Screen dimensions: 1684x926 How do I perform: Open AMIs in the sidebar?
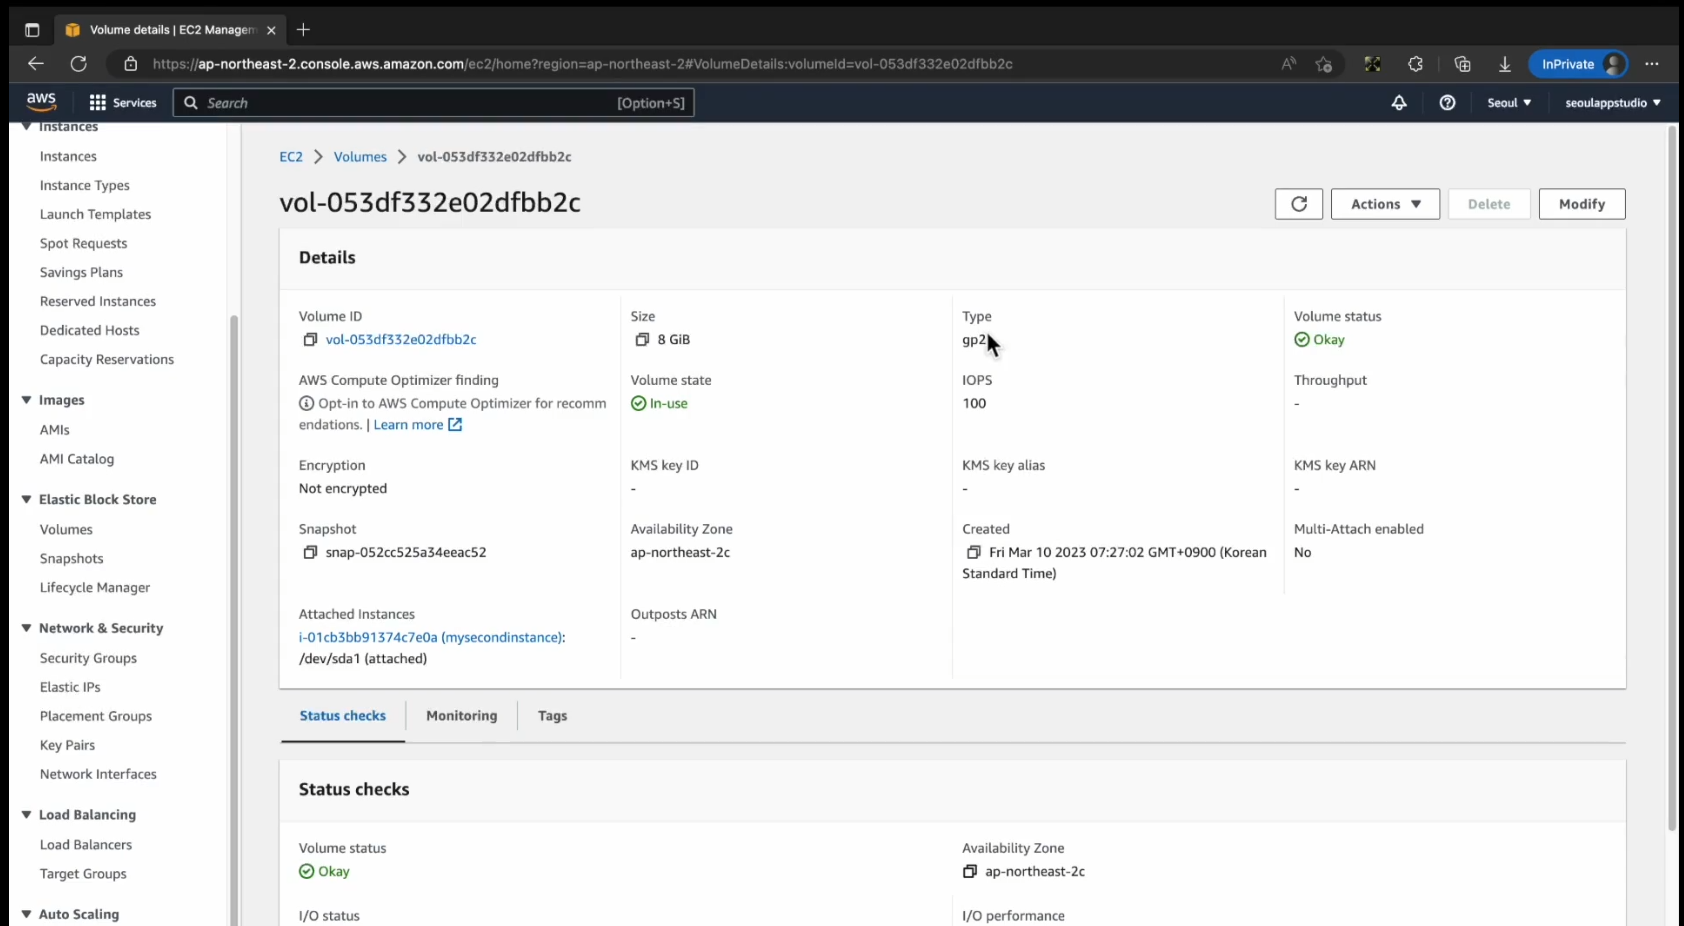(54, 430)
